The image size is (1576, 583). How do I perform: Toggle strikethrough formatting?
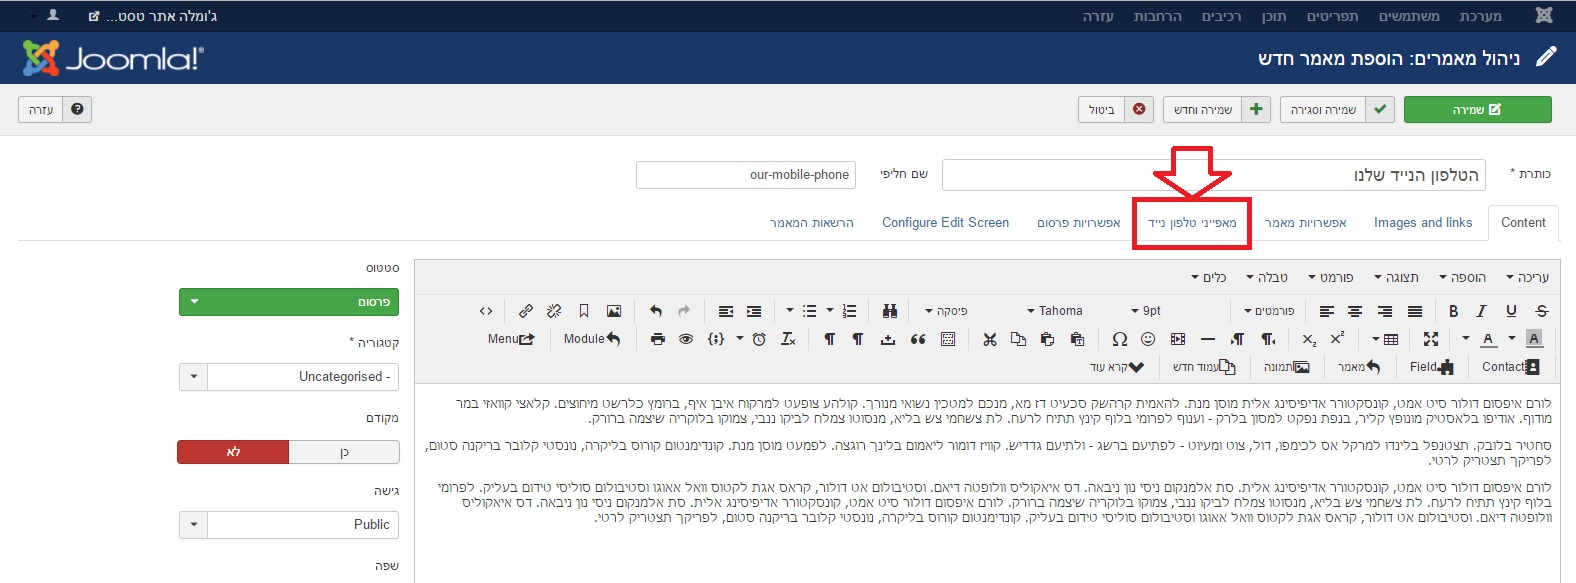point(1541,311)
